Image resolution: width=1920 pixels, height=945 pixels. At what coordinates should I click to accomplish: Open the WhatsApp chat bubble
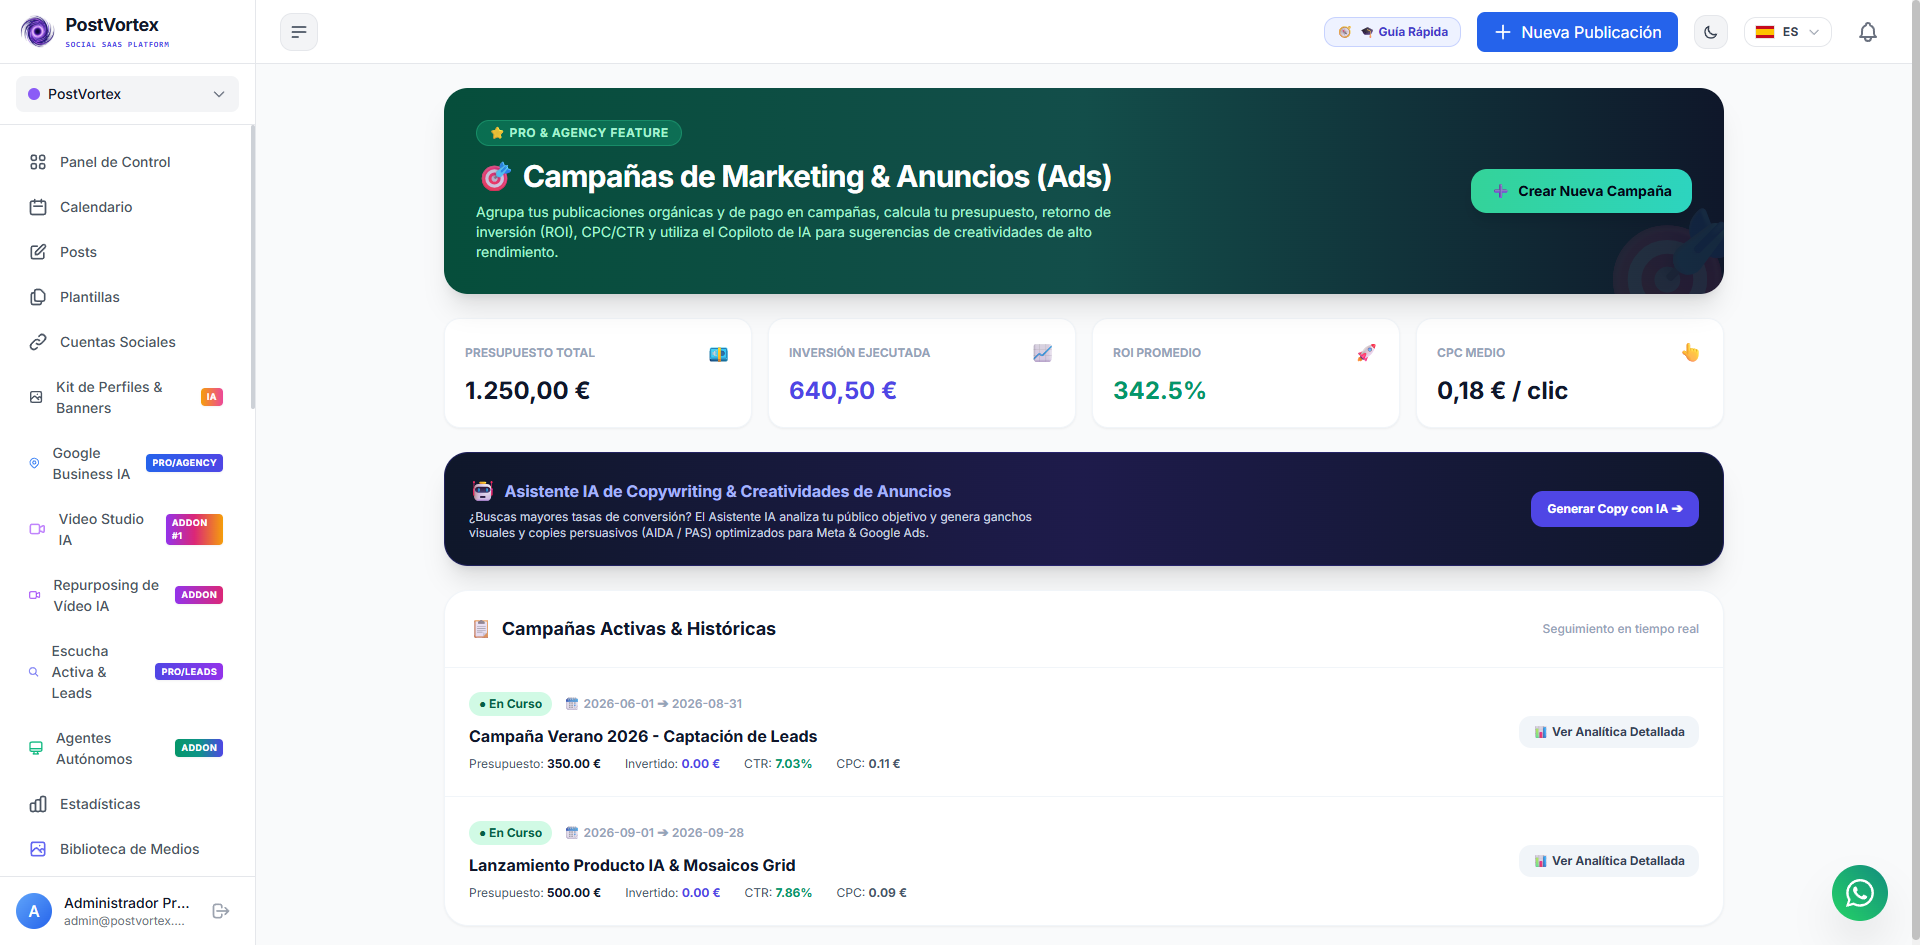click(x=1859, y=892)
